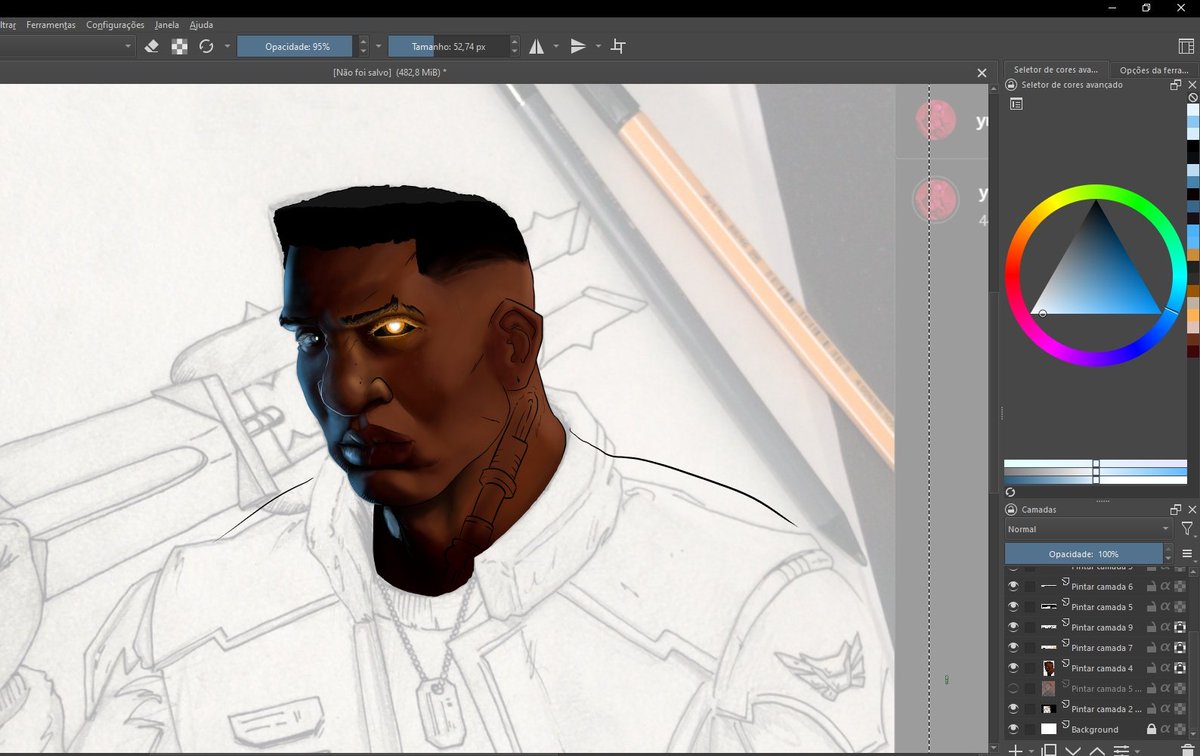Toggle alpha lock on Pintar camada 7
Viewport: 1200px width, 756px height.
pos(1180,648)
